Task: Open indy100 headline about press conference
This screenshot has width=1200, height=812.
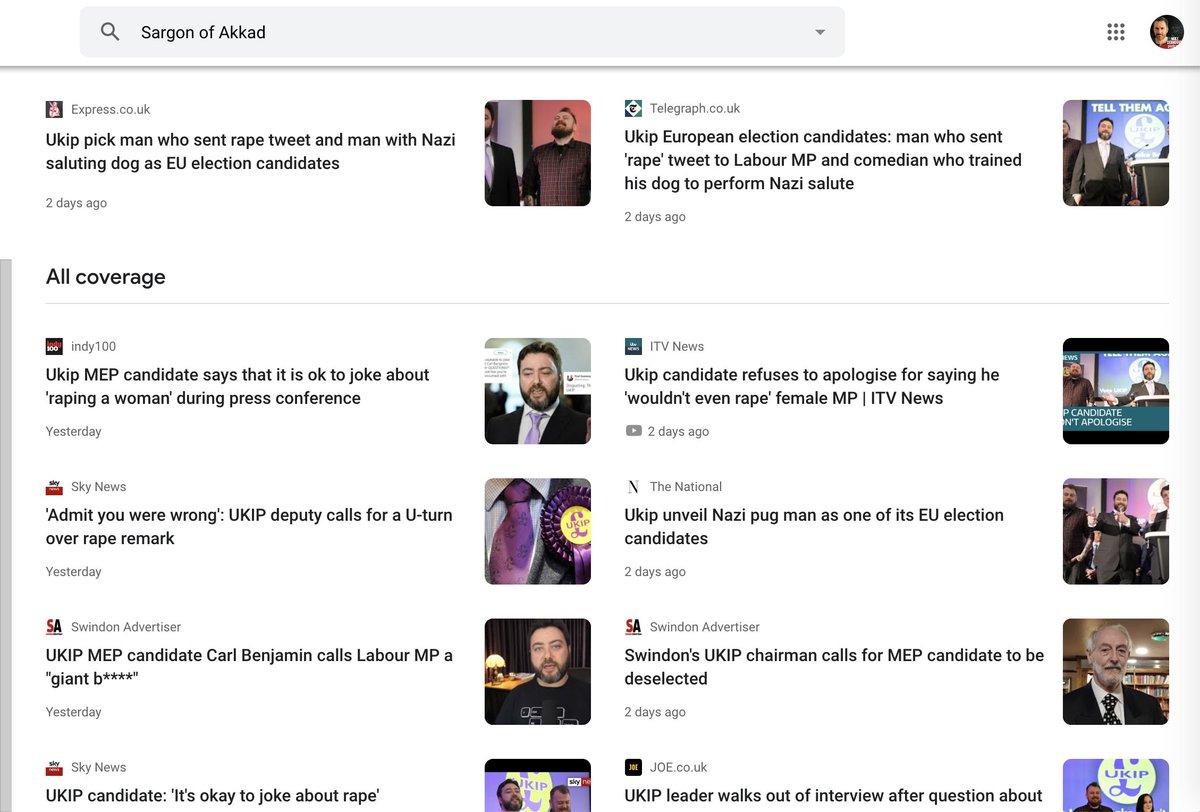Action: click(238, 386)
